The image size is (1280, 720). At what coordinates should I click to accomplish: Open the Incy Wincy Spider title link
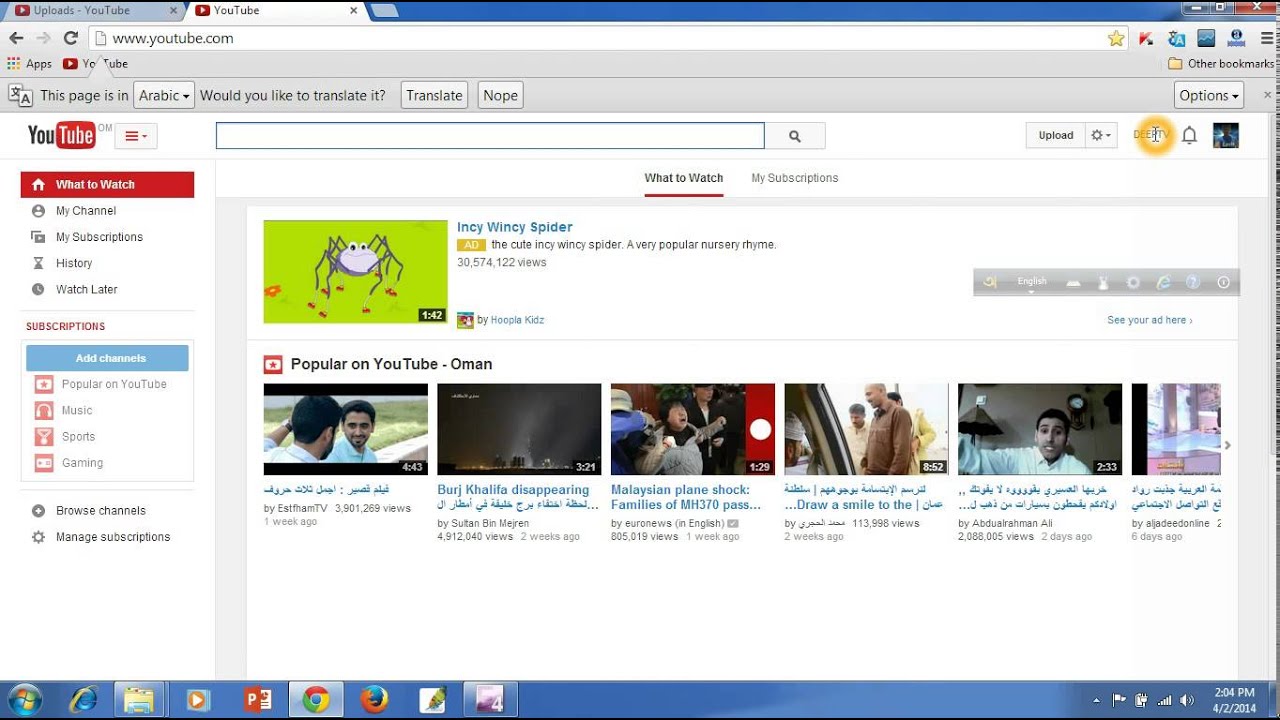(515, 227)
